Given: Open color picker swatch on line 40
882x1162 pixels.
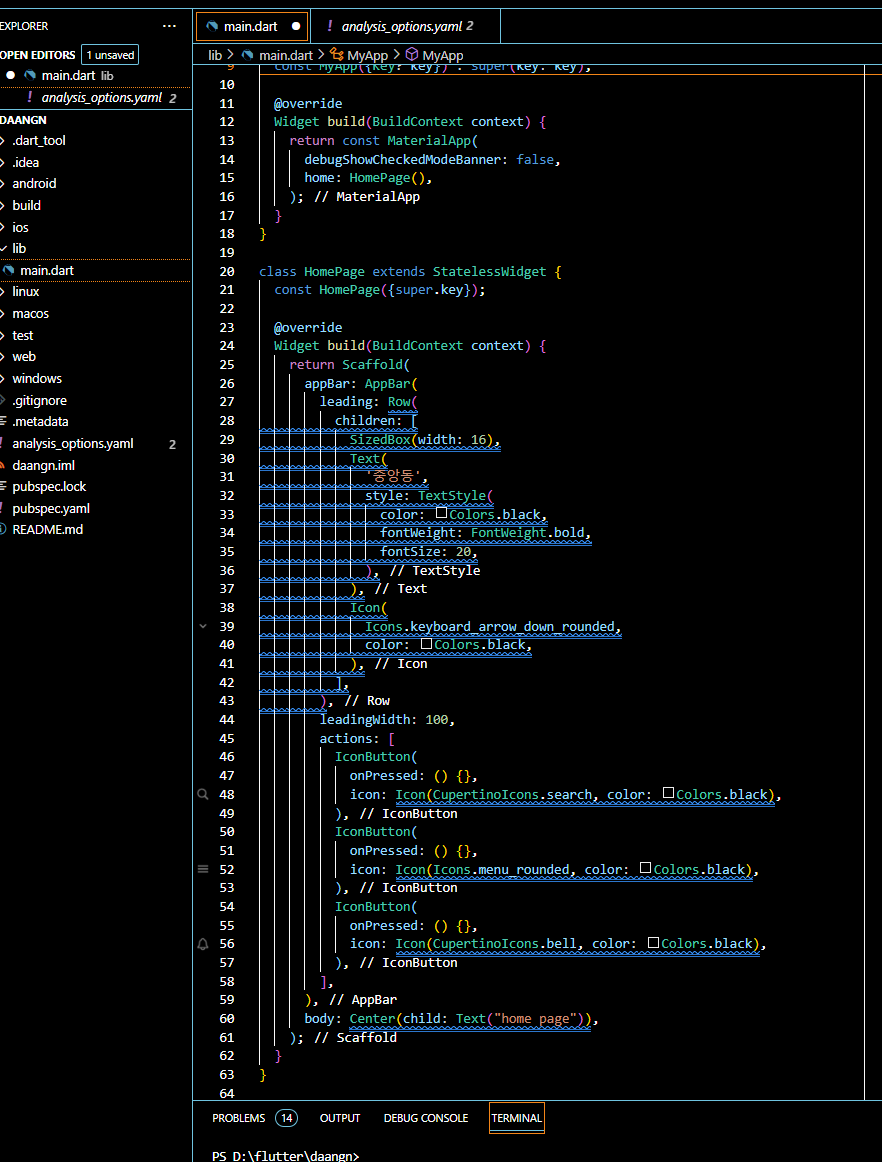Looking at the screenshot, I should point(426,643).
